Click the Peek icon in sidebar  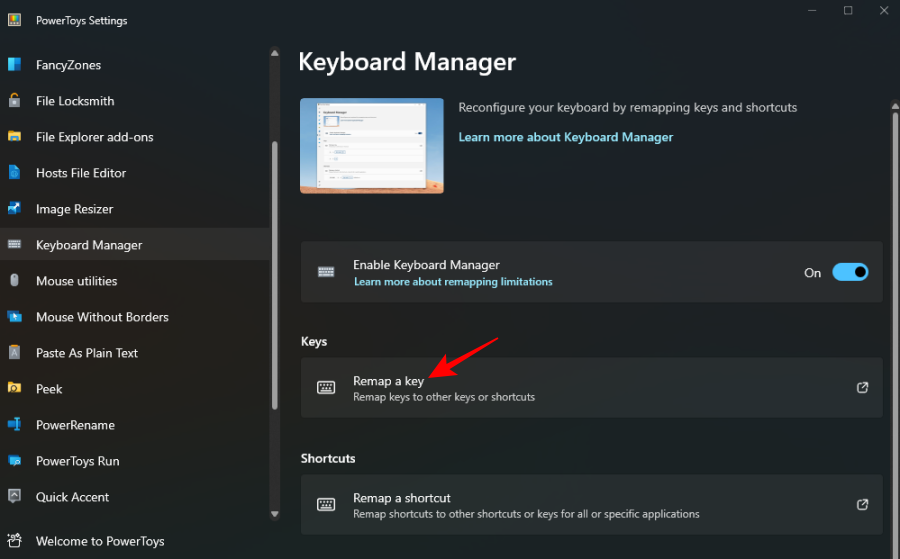15,389
